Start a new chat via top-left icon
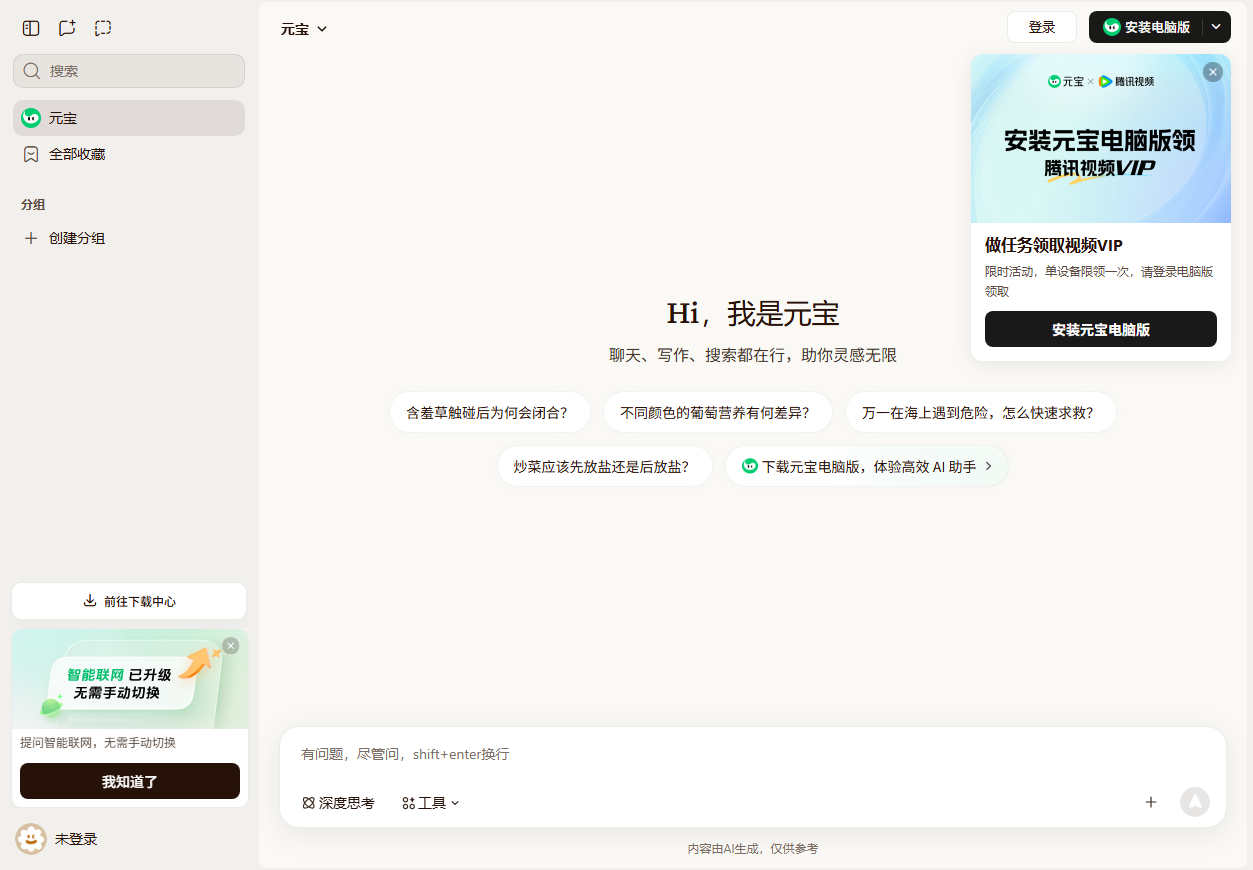The height and width of the screenshot is (870, 1253). click(67, 28)
